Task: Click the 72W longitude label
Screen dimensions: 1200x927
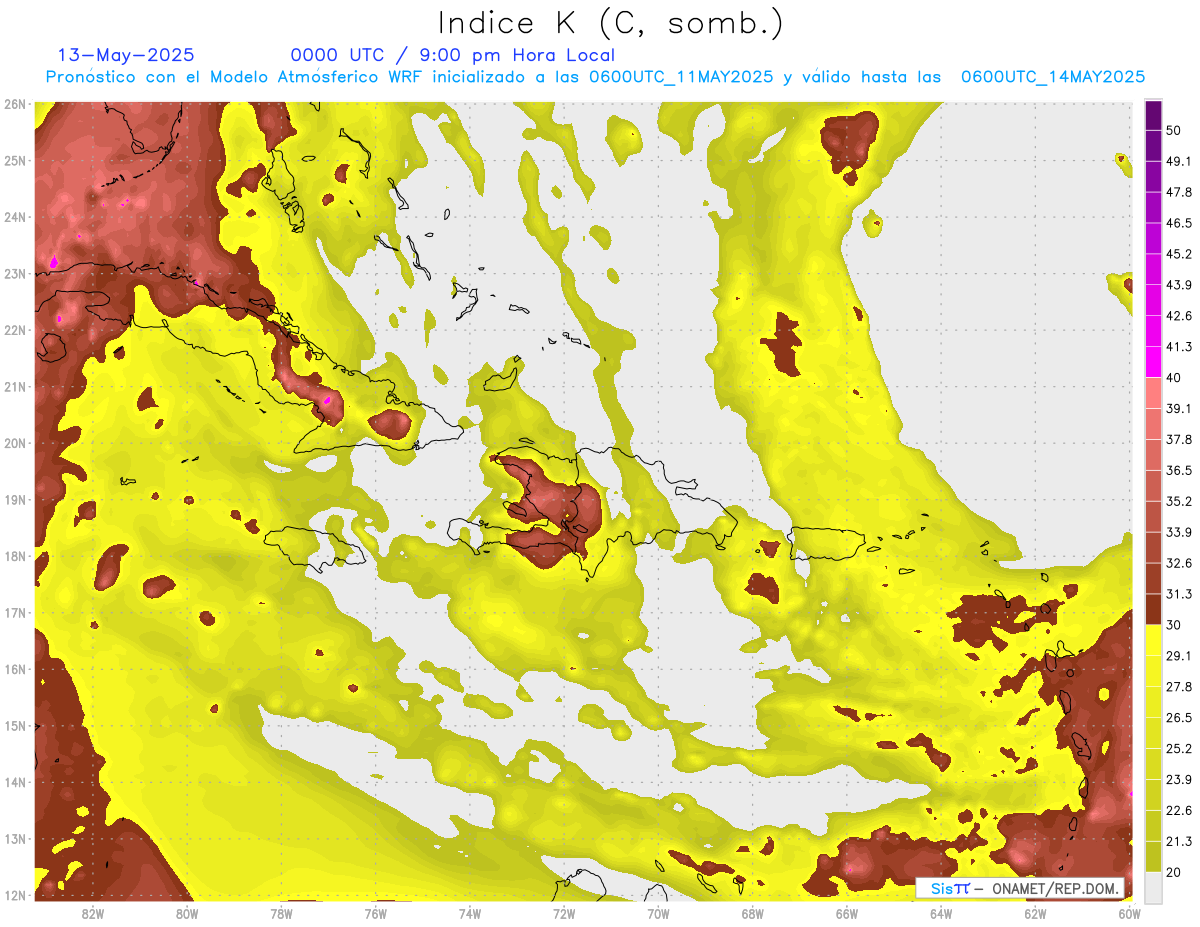Action: tap(564, 913)
